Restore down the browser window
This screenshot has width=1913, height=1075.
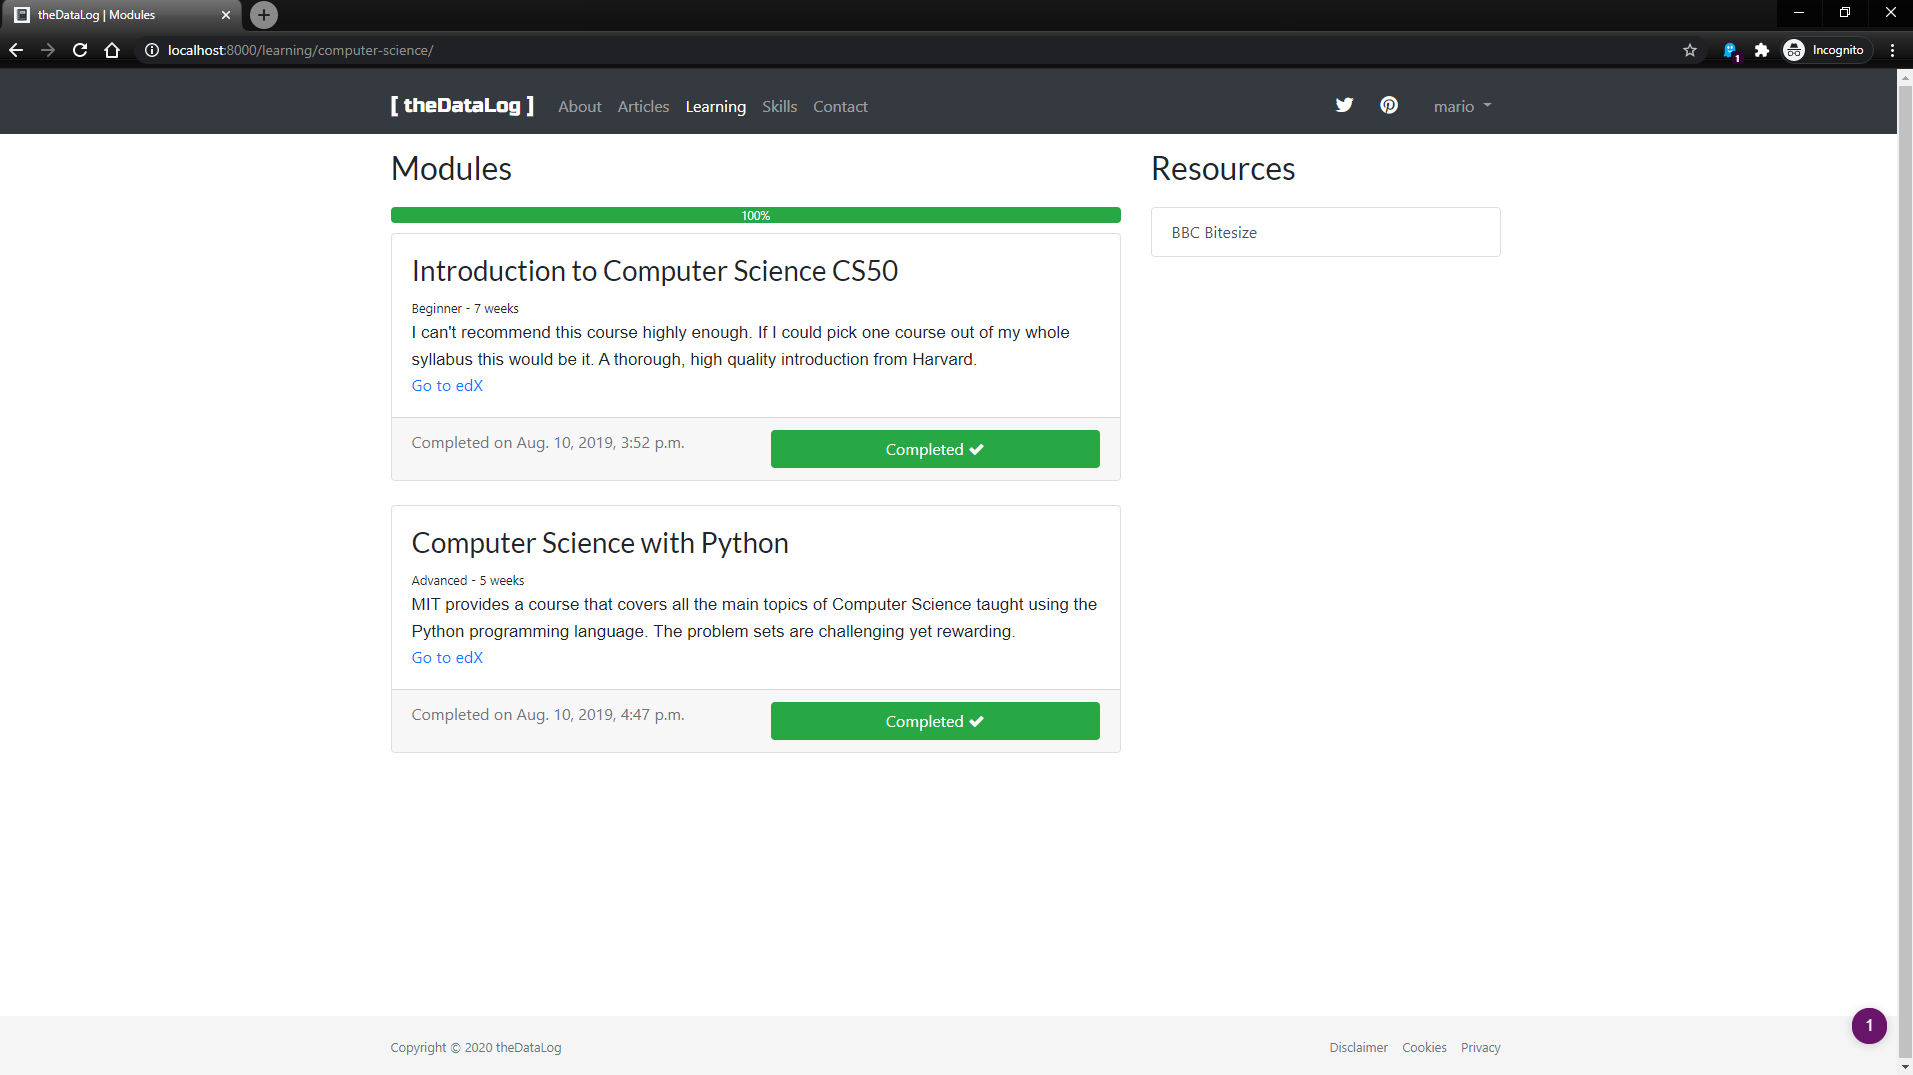[x=1845, y=13]
